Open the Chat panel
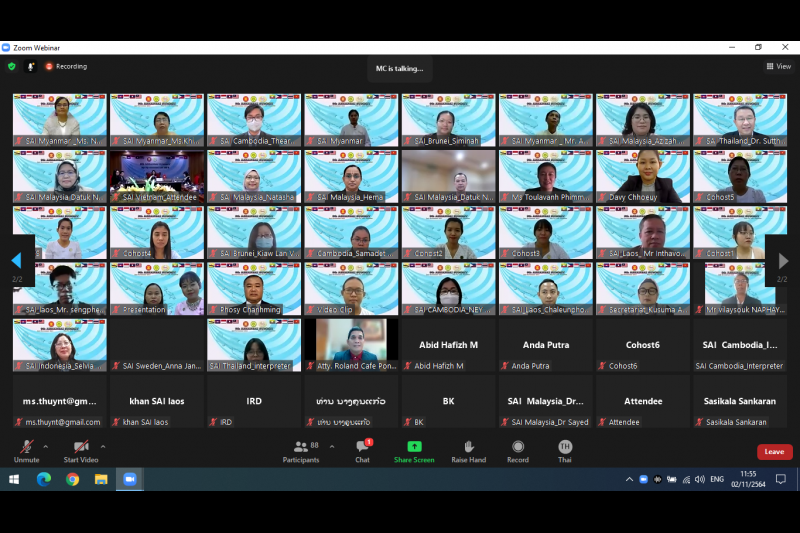This screenshot has width=800, height=533. tap(362, 447)
